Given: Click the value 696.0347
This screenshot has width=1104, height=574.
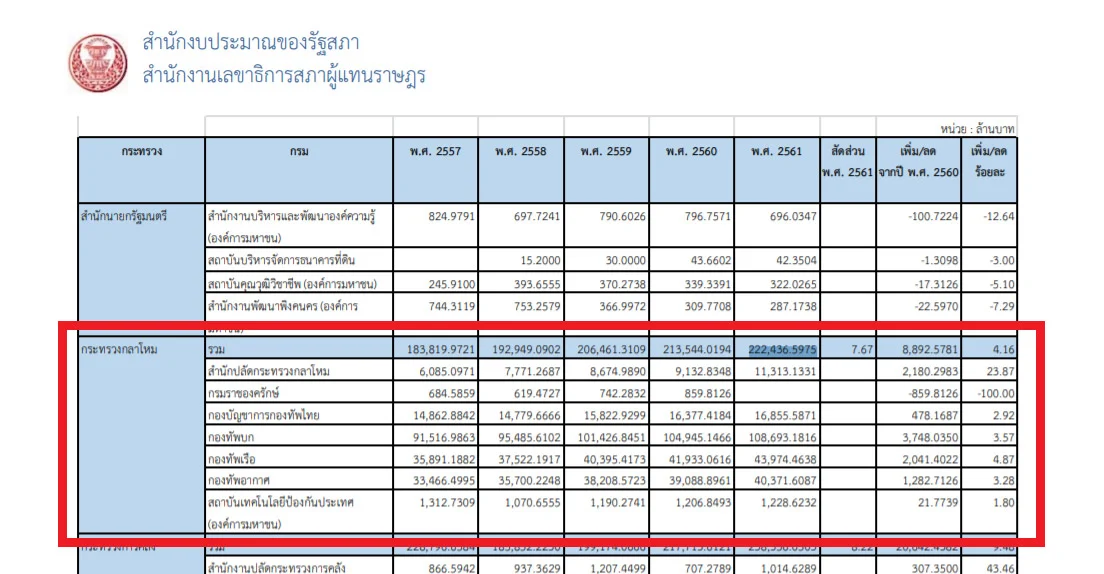Looking at the screenshot, I should 794,216.
